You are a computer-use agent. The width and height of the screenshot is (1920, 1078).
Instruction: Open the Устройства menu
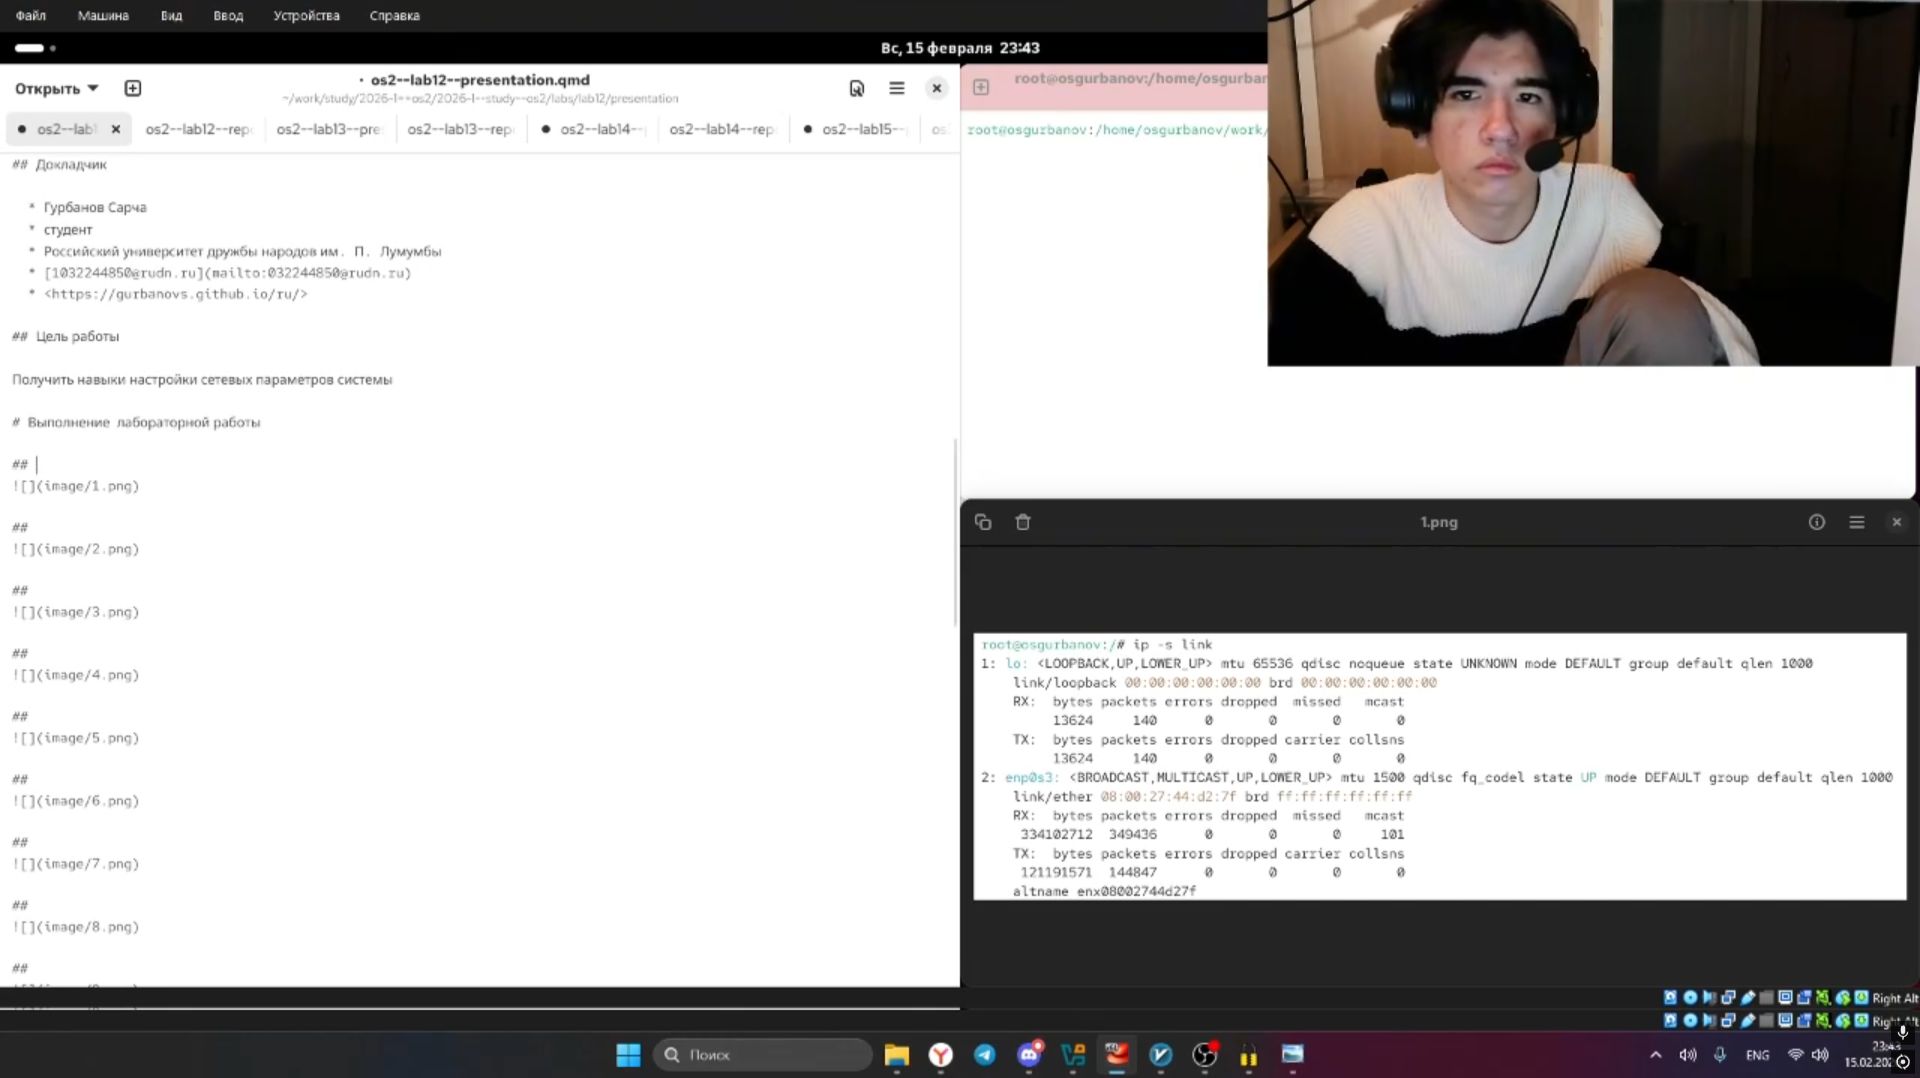[306, 15]
